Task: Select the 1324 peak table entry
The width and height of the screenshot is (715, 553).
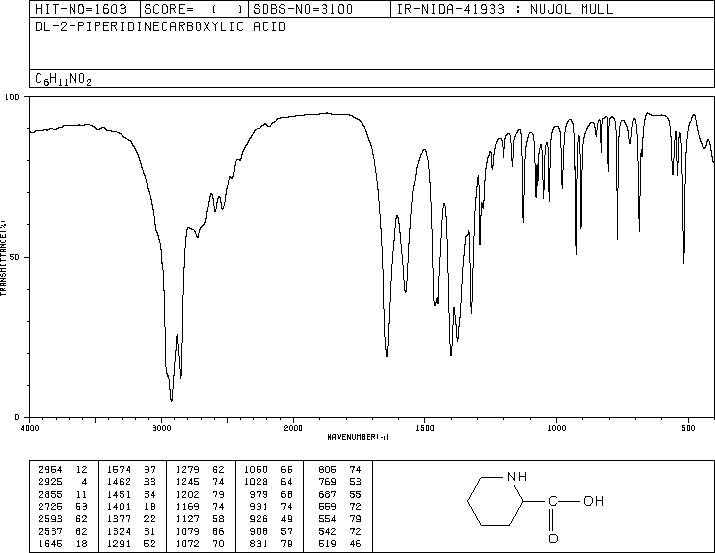Action: click(132, 532)
